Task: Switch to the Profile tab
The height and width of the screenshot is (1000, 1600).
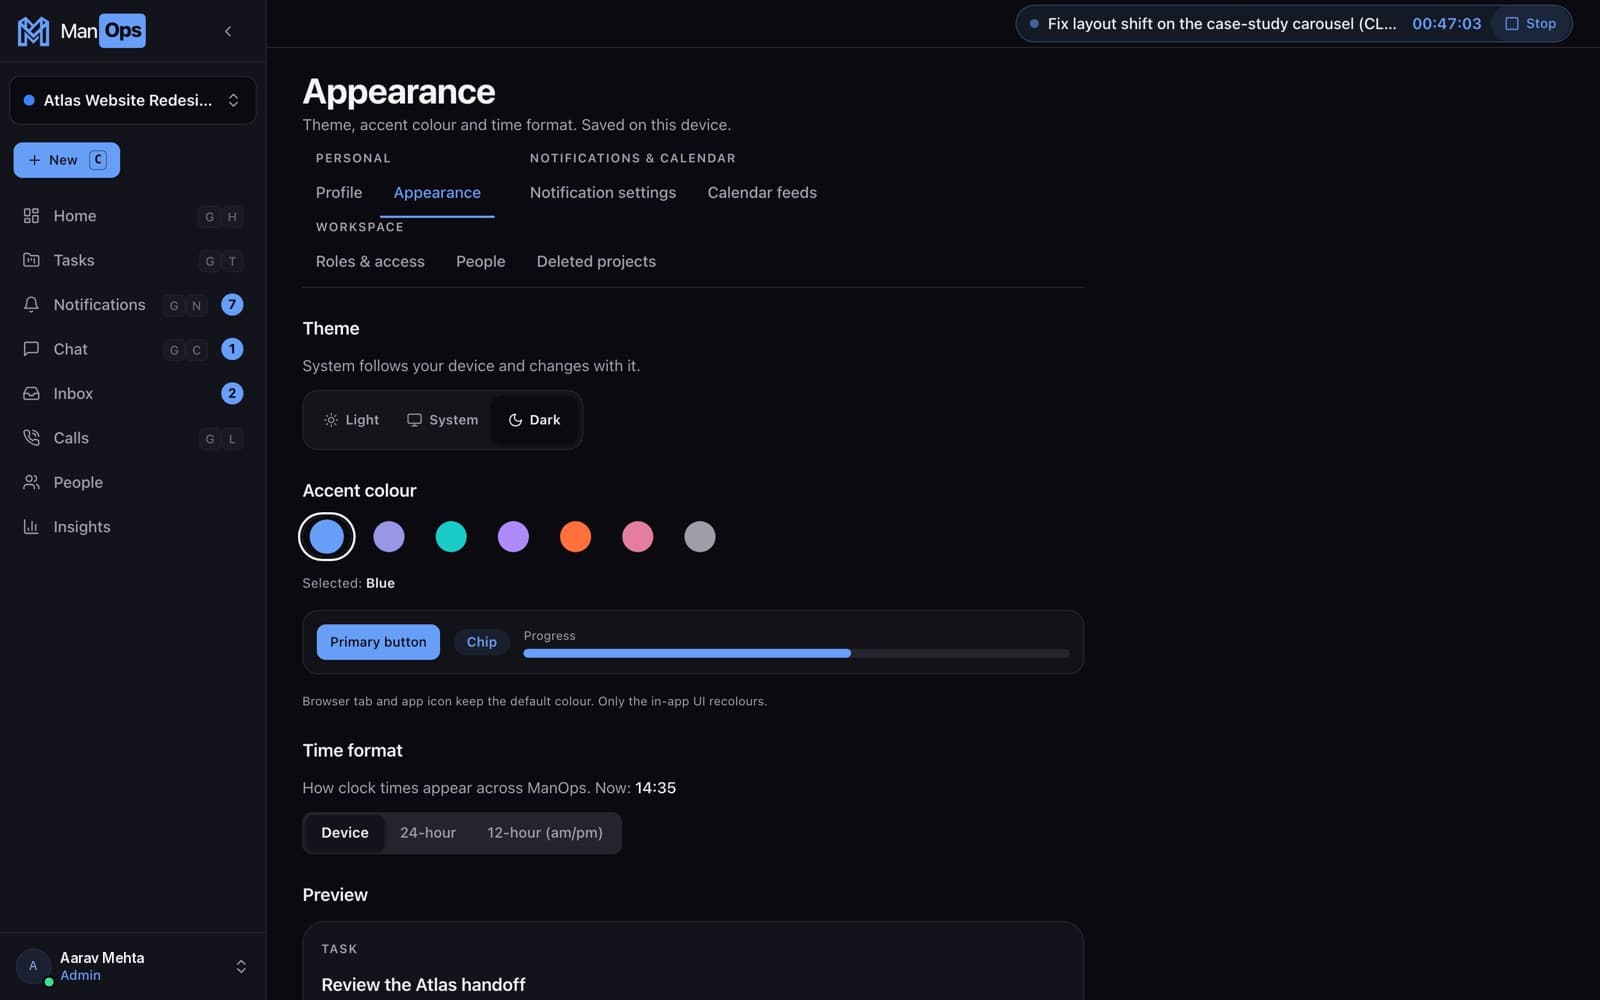Action: click(339, 193)
